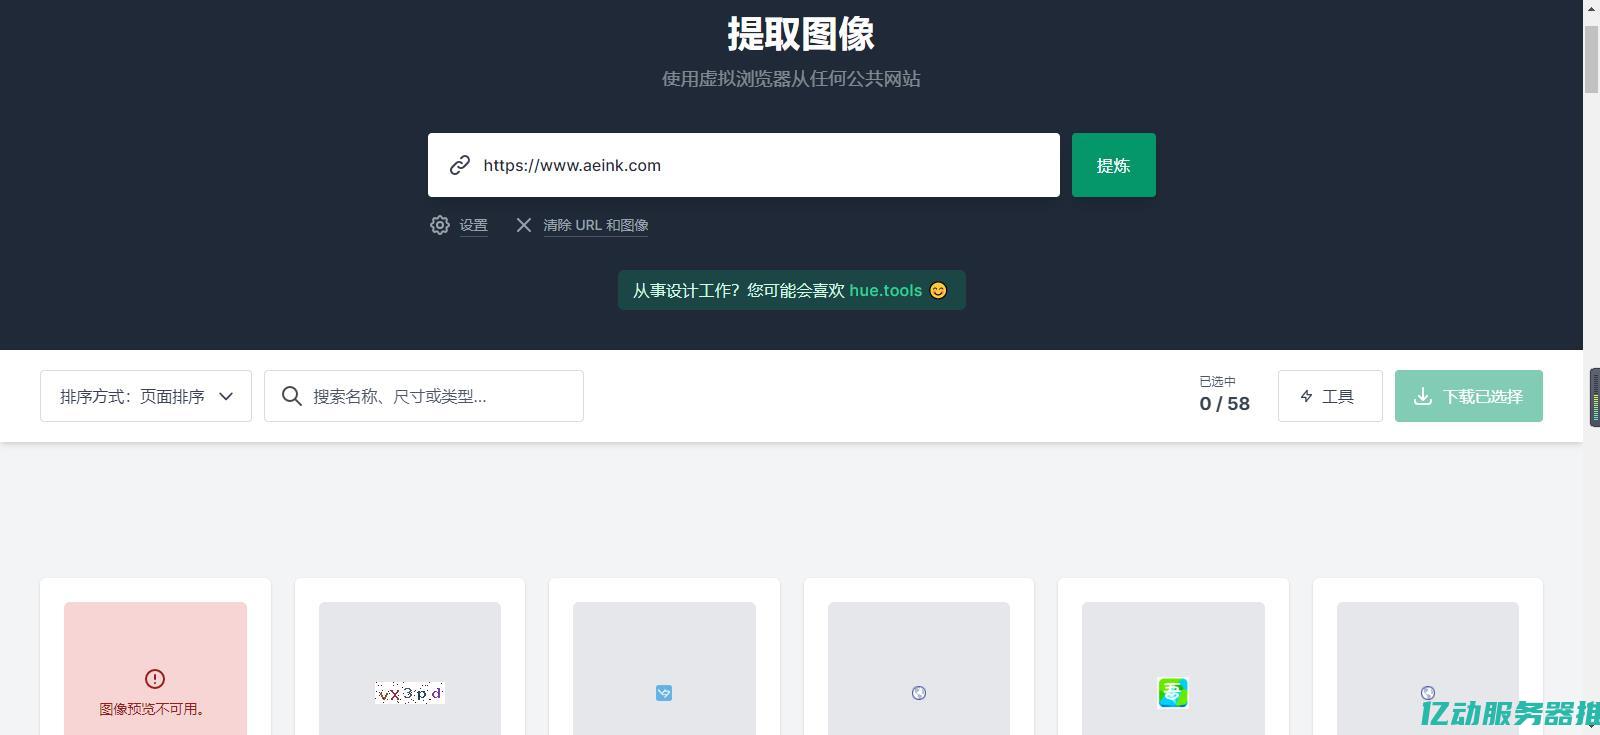Click the vertical page scrollbar thumb

[1591, 60]
